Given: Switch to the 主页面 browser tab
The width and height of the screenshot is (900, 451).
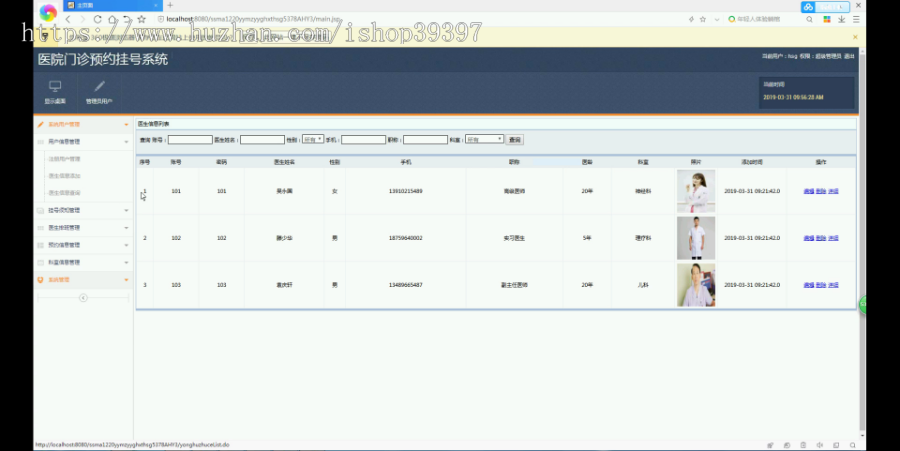Looking at the screenshot, I should click(x=112, y=6).
